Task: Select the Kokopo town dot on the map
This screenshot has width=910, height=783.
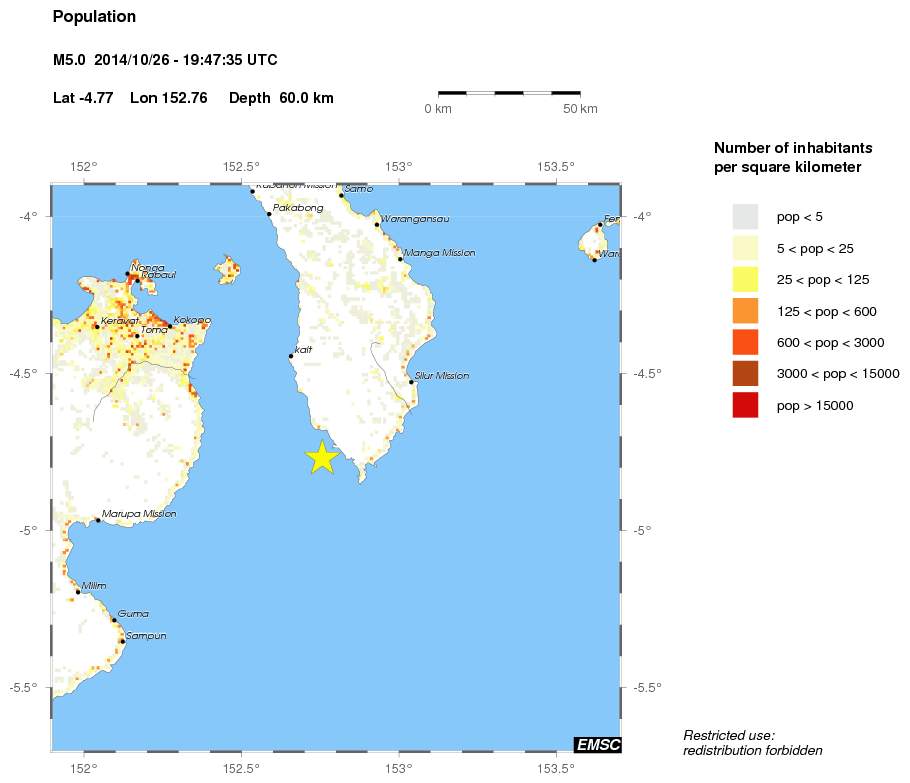Action: 170,326
